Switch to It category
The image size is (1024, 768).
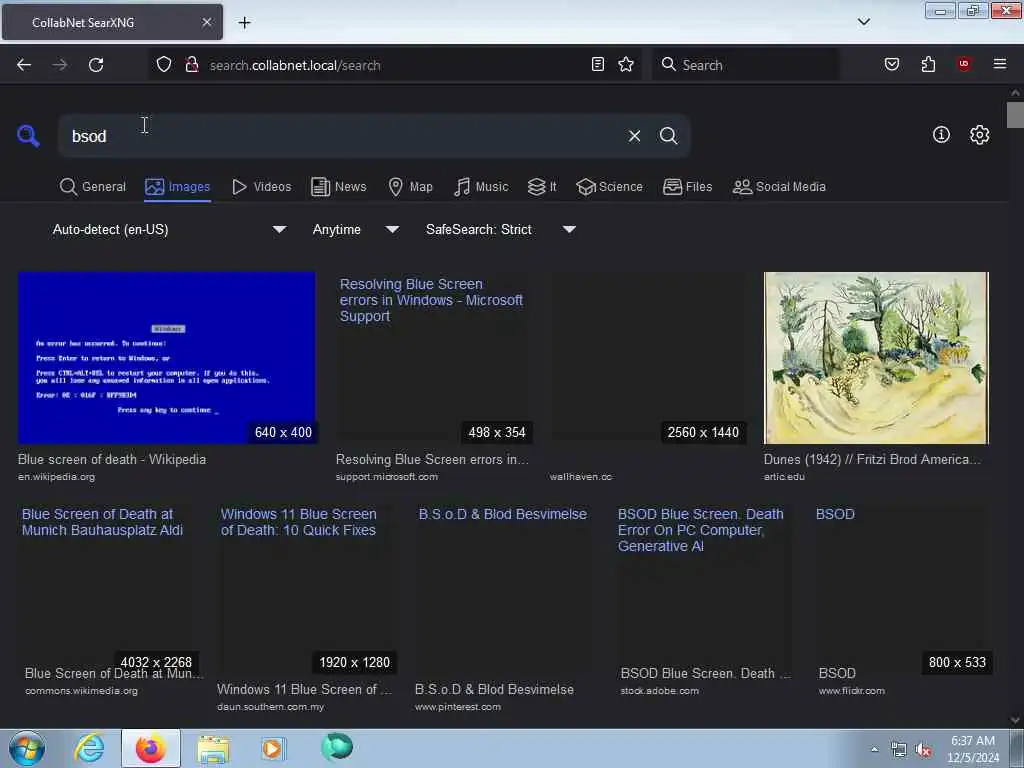[x=542, y=187]
